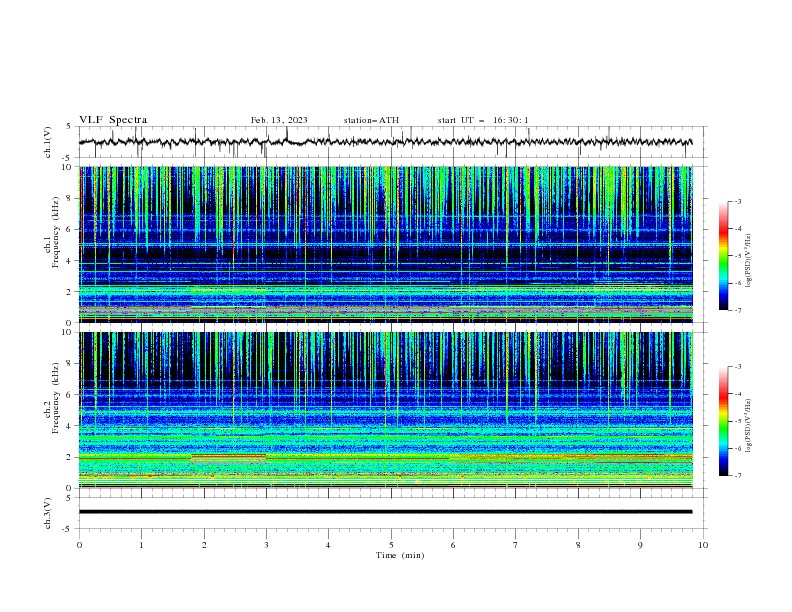Click time axis tick label "9"

[640, 545]
